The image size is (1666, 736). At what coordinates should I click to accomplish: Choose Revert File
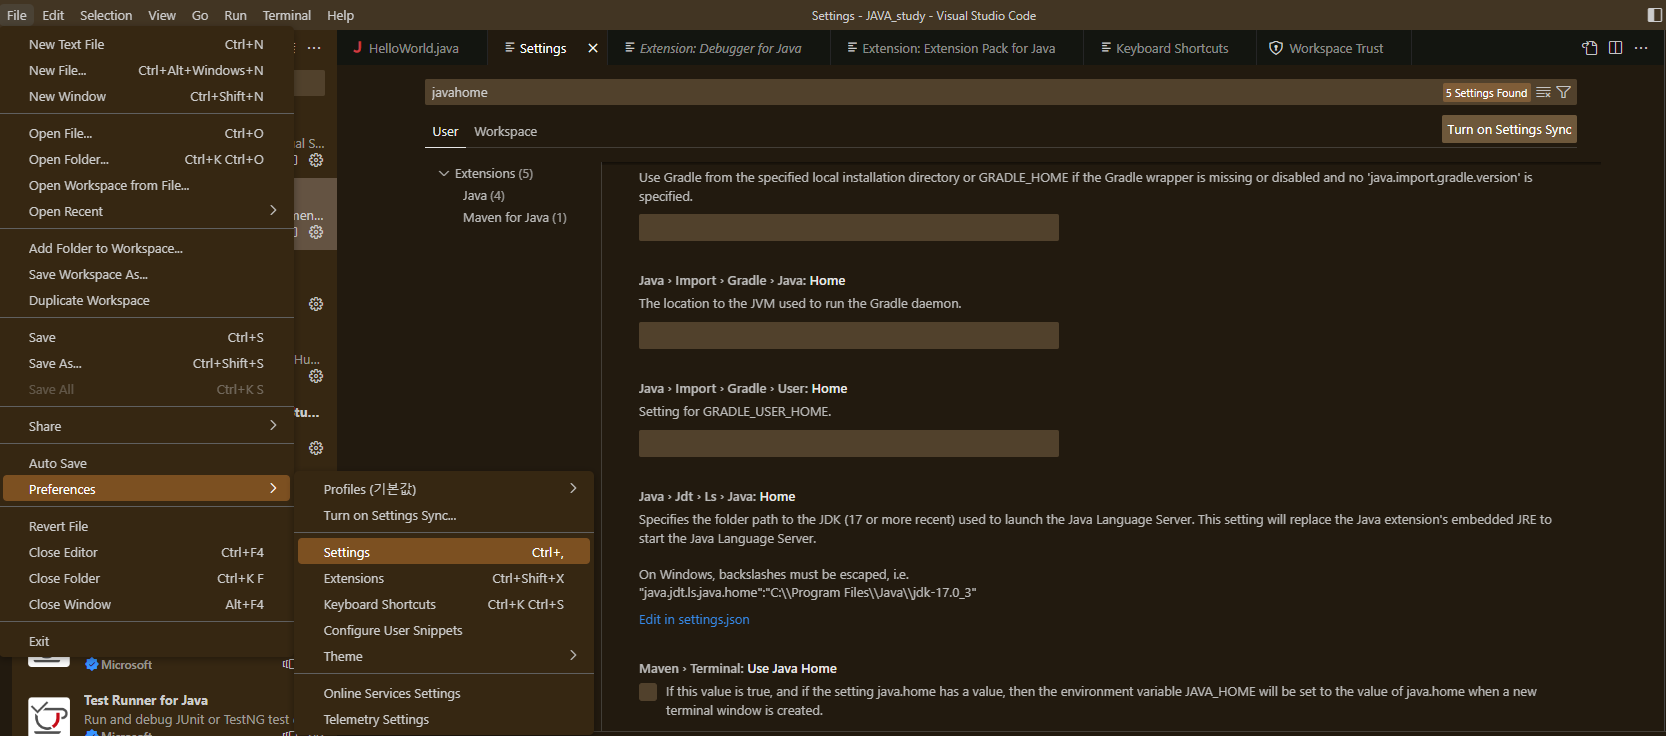click(146, 526)
